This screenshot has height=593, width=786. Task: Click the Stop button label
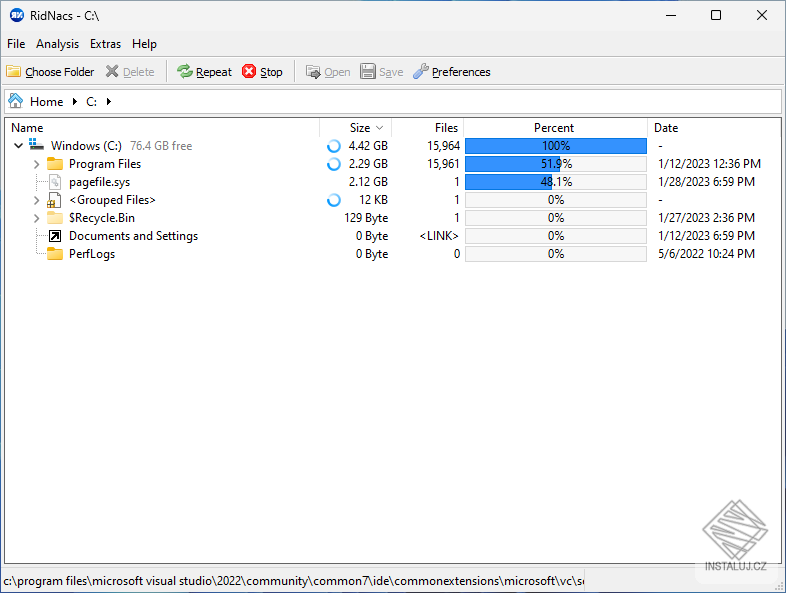271,72
